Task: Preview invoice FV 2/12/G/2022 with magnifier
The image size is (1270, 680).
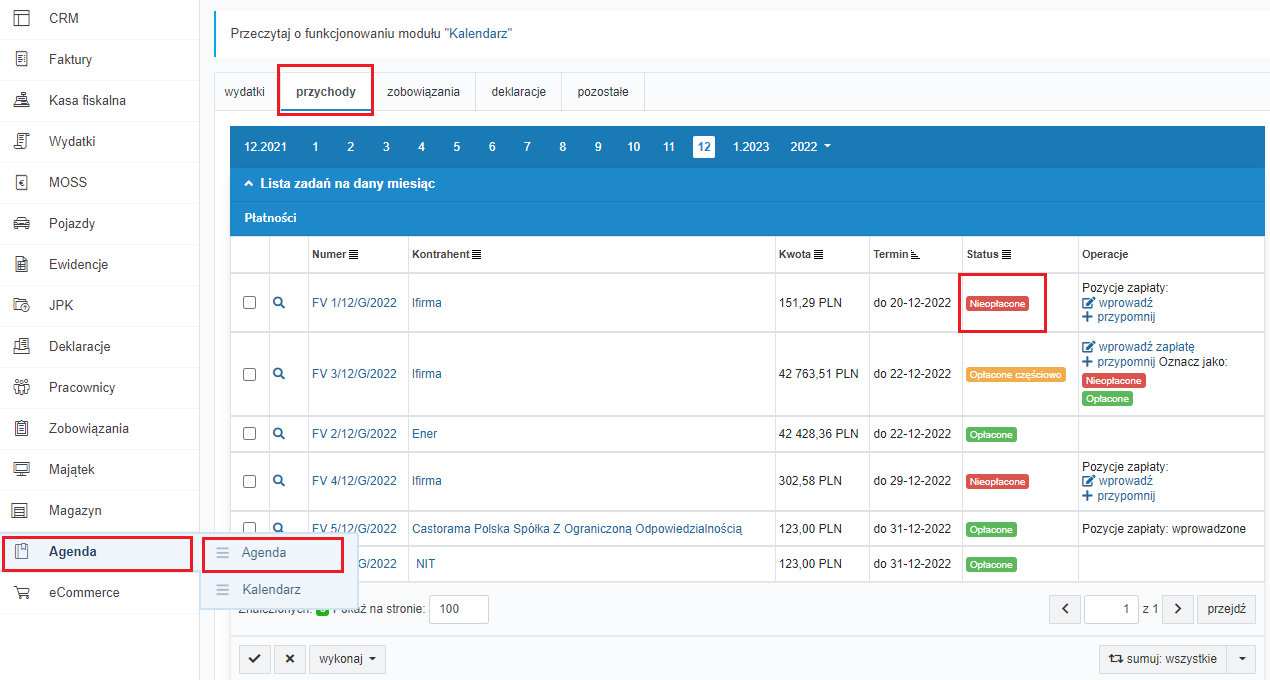Action: pos(279,433)
